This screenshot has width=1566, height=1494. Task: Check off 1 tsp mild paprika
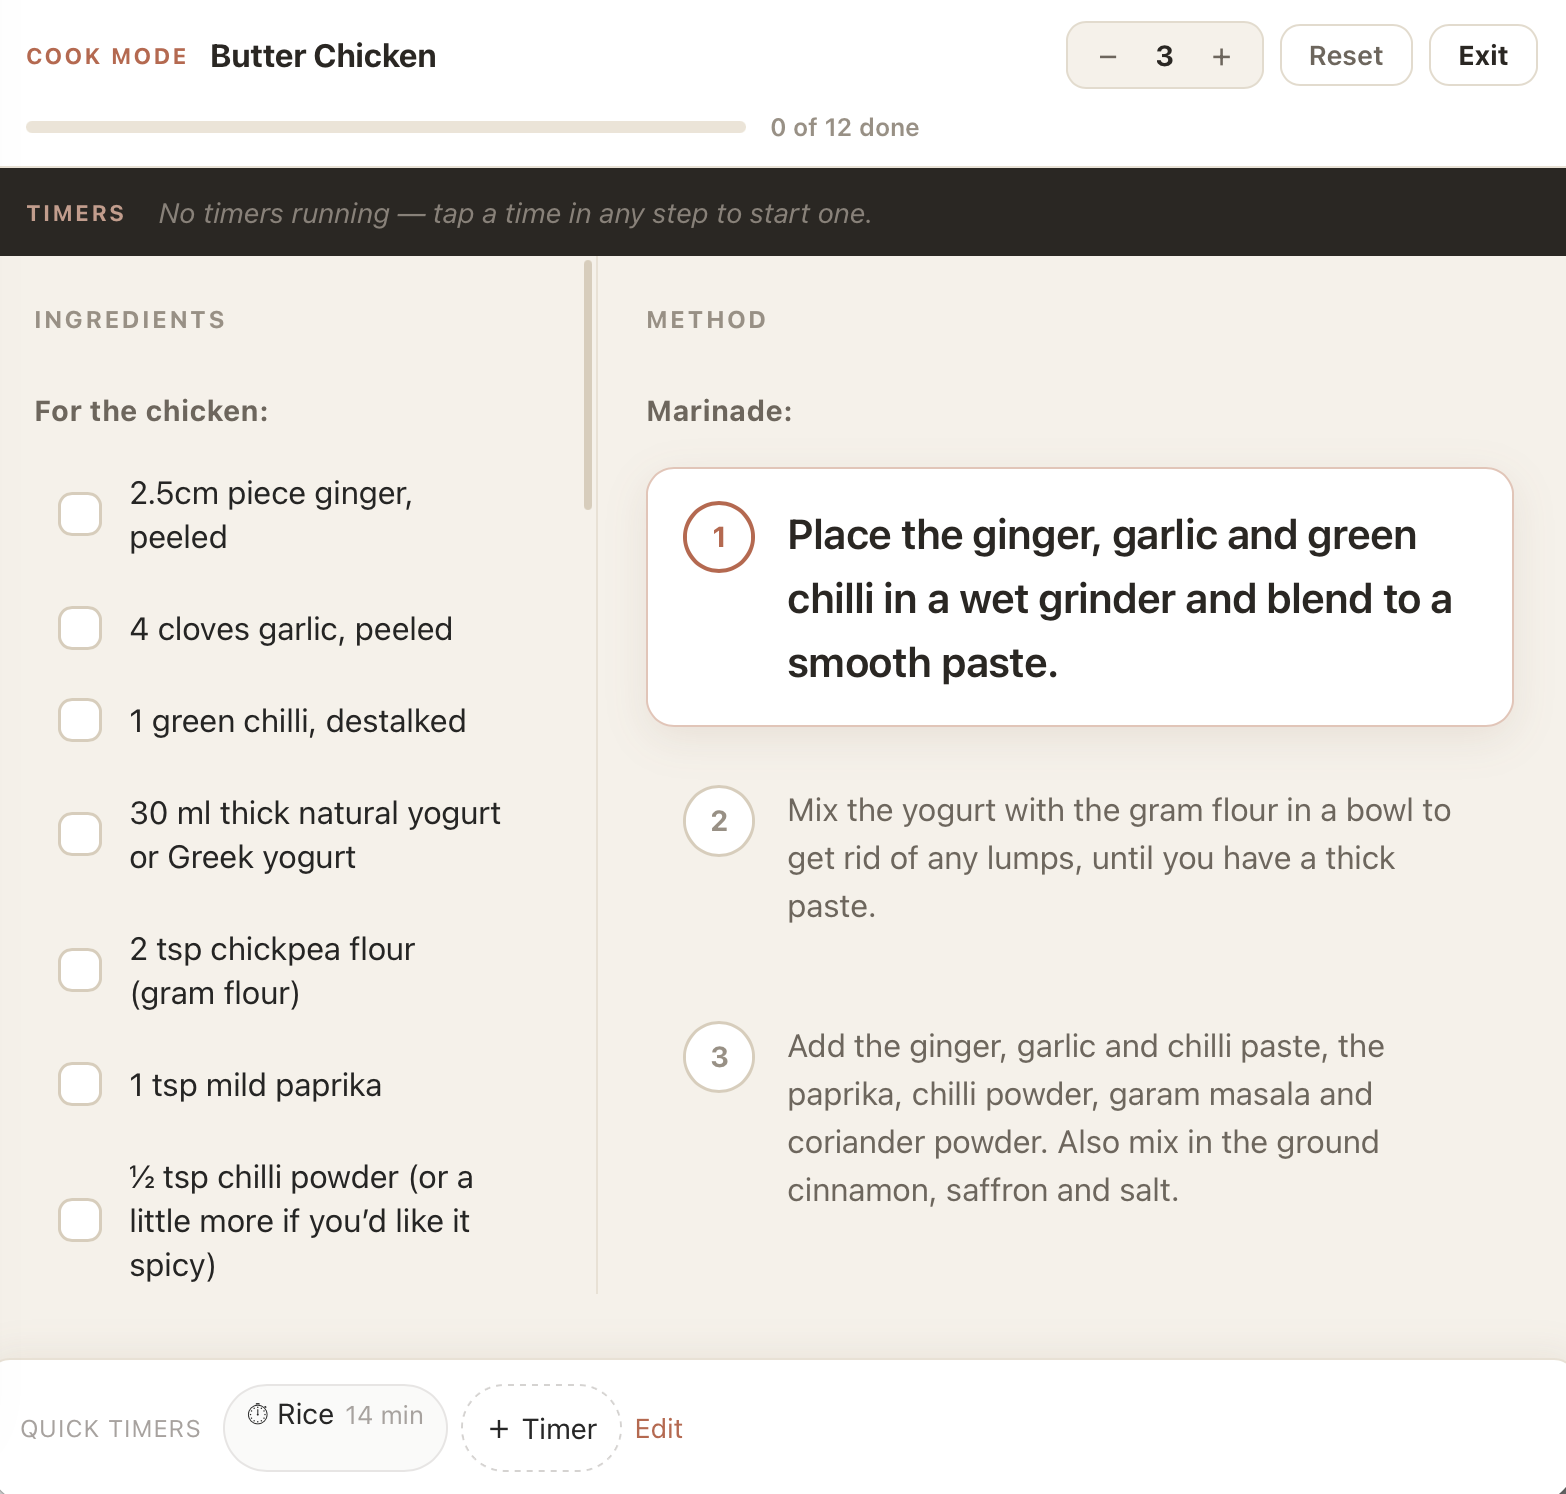click(80, 1084)
